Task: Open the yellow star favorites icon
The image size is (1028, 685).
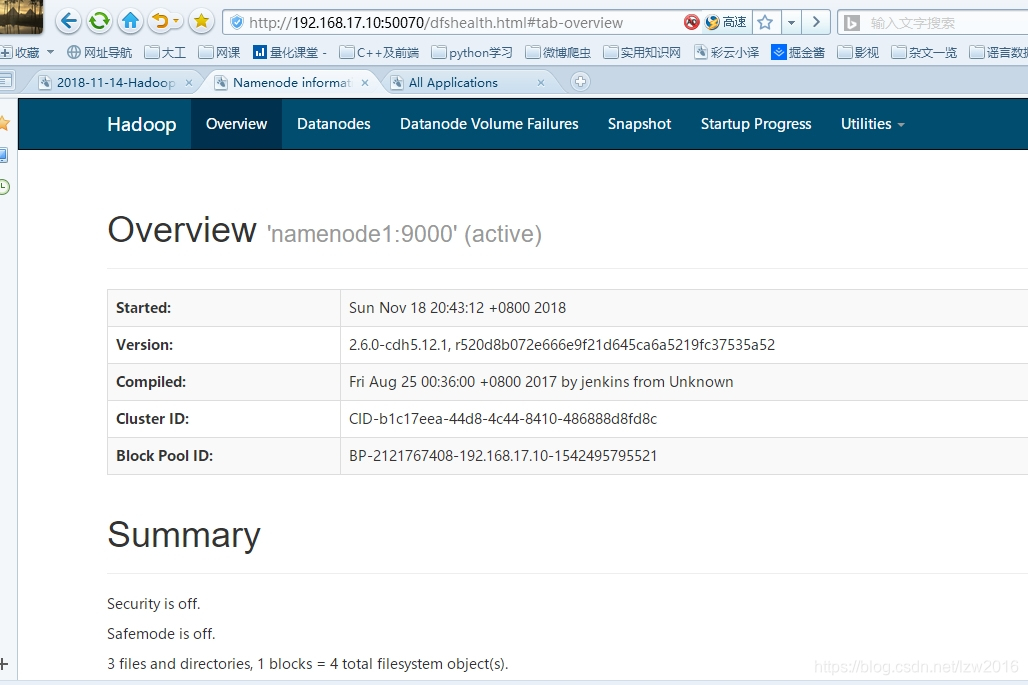Action: coord(201,22)
